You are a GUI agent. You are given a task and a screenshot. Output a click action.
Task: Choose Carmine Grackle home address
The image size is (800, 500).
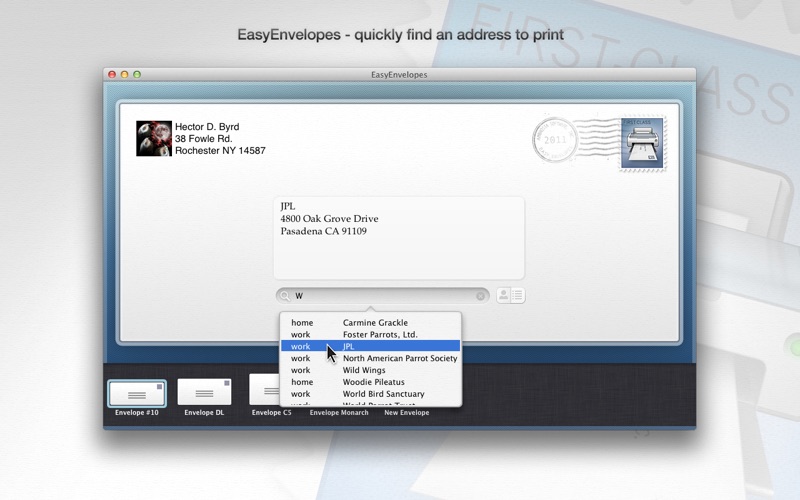370,323
